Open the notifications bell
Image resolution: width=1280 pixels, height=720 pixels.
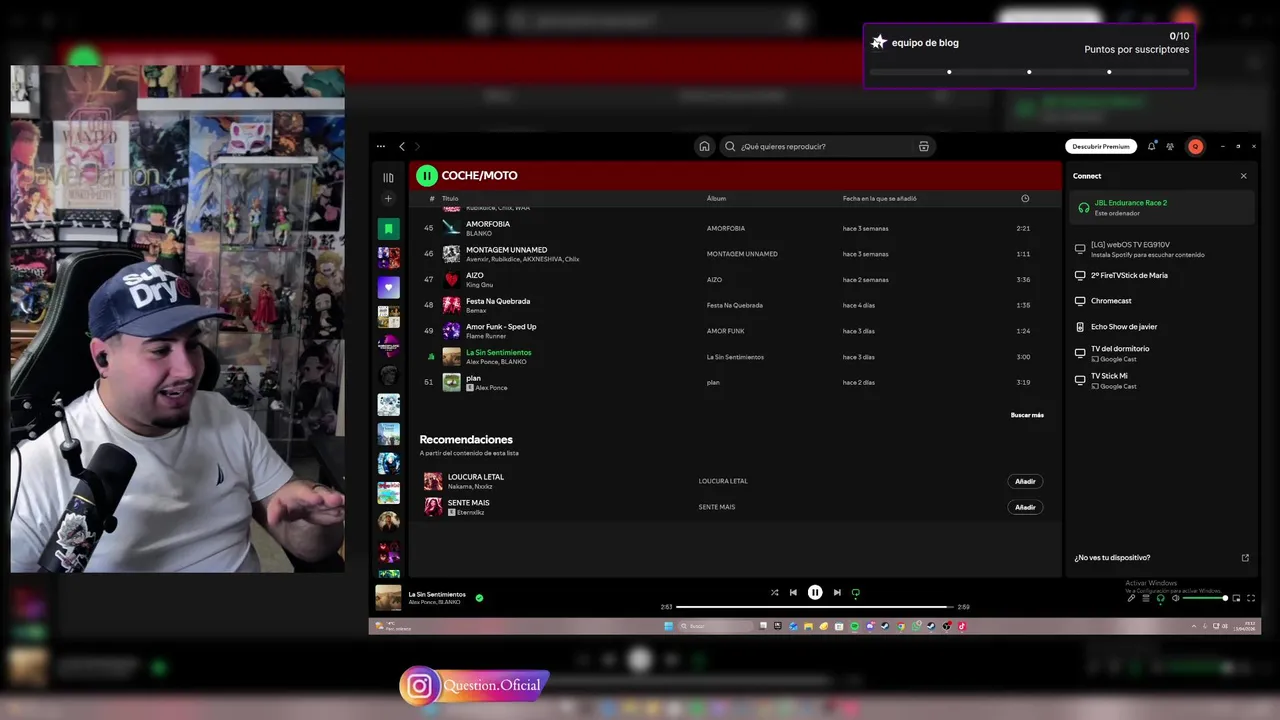click(x=1152, y=146)
